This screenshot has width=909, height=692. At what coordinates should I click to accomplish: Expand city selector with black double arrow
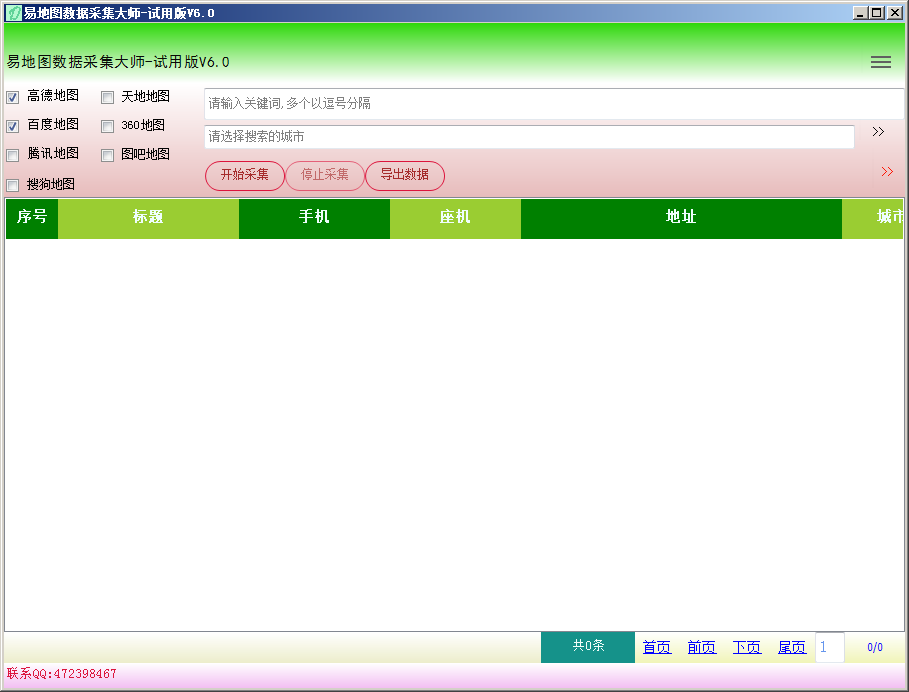pyautogui.click(x=878, y=132)
